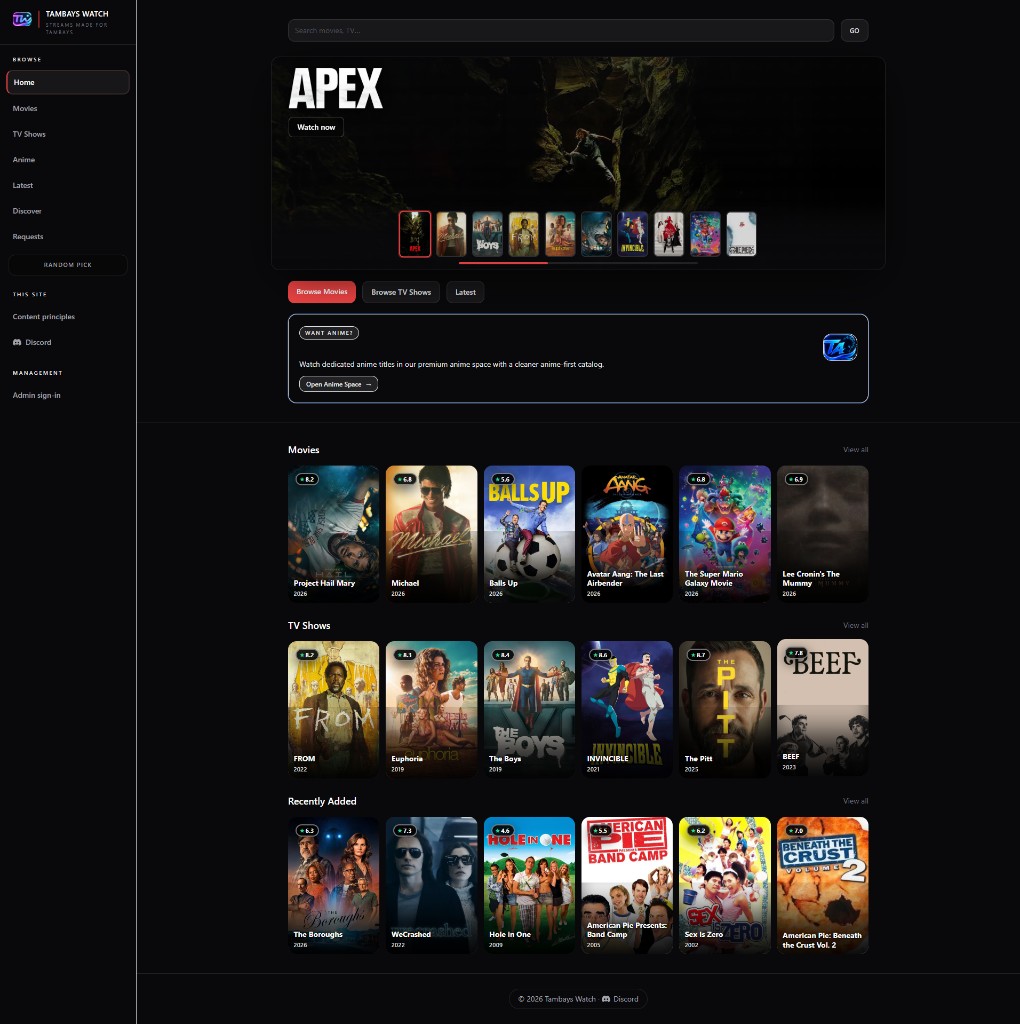Select the Invincible carousel thumbnail
Viewport: 1020px width, 1024px height.
click(633, 234)
